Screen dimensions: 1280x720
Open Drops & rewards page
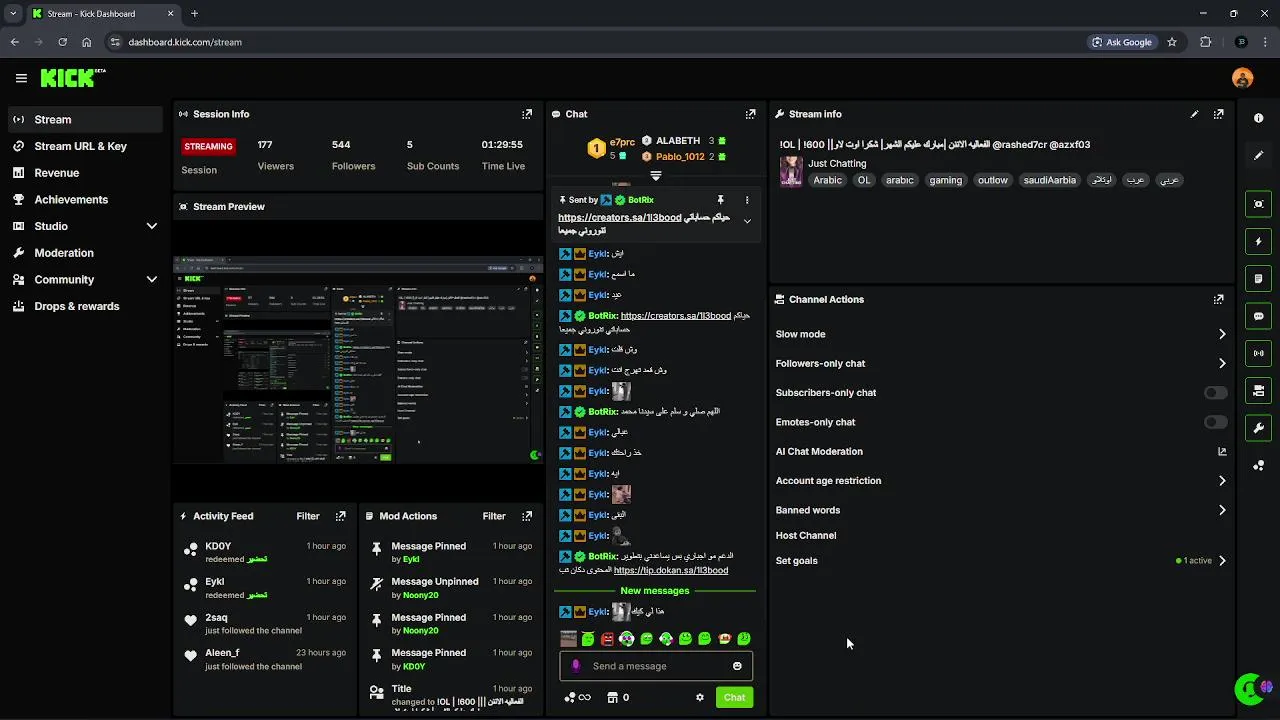(x=84, y=306)
